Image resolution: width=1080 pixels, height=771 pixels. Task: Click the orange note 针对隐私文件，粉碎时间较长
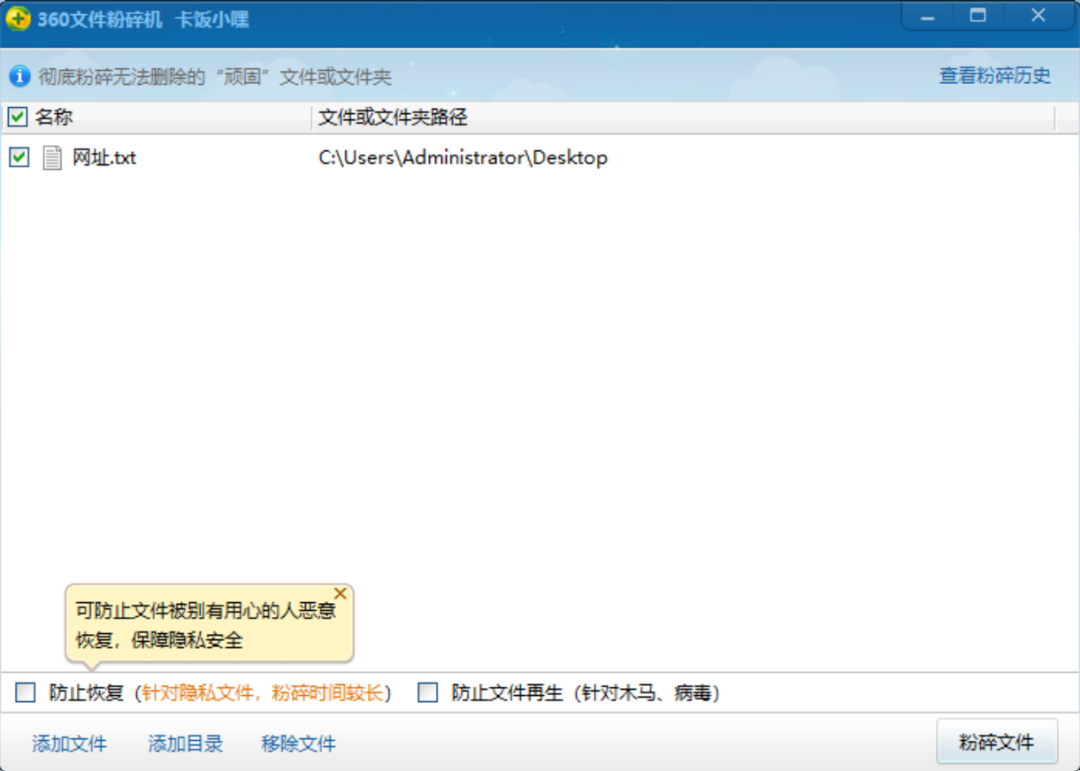262,692
